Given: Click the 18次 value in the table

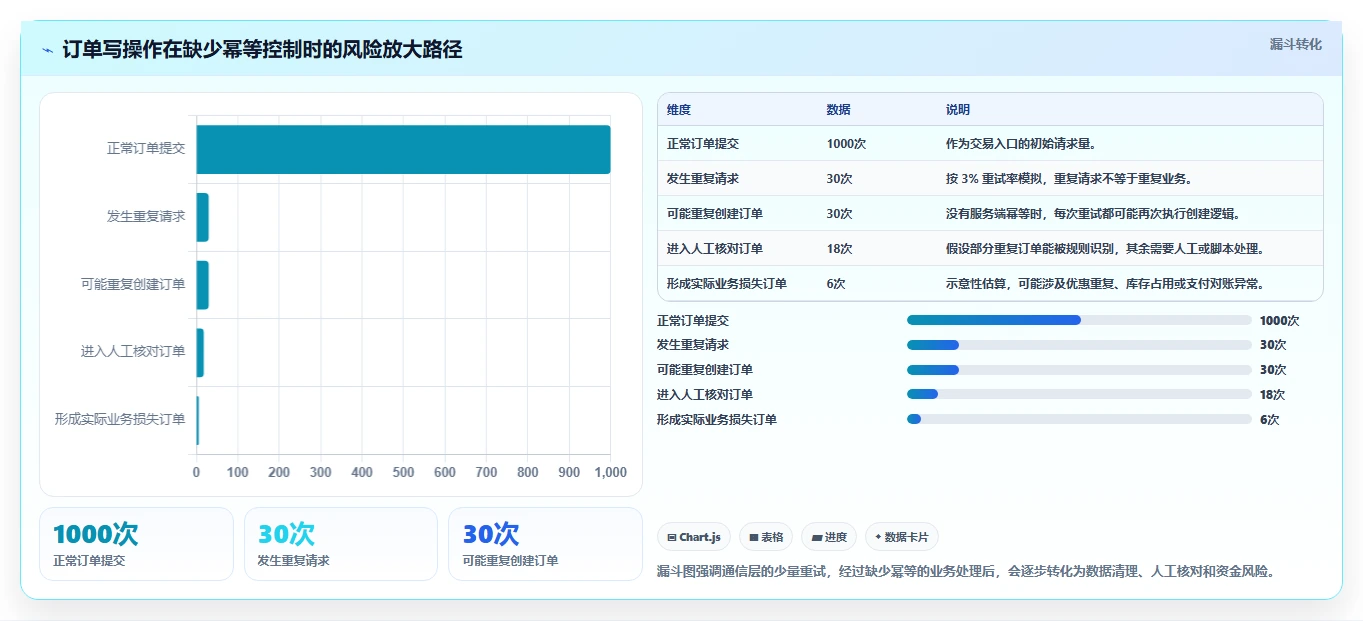Looking at the screenshot, I should 840,249.
